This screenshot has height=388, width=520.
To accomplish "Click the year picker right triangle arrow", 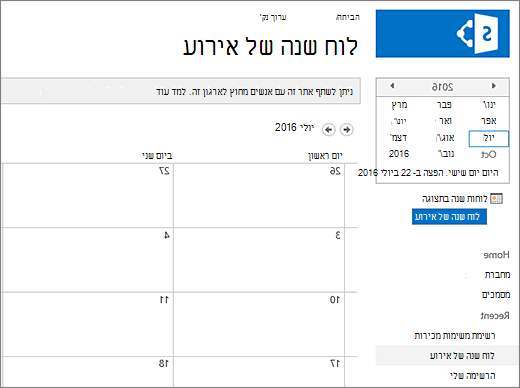I will (494, 86).
